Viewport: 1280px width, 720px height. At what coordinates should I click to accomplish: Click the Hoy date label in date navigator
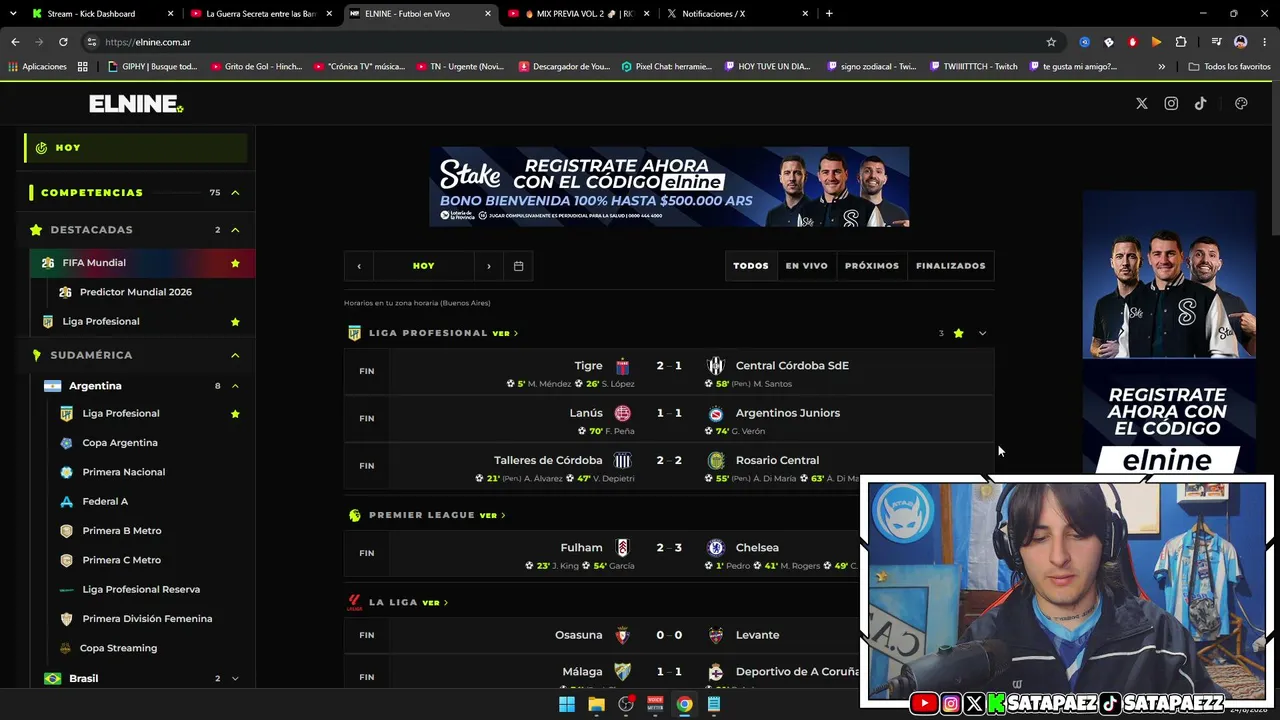(x=424, y=266)
